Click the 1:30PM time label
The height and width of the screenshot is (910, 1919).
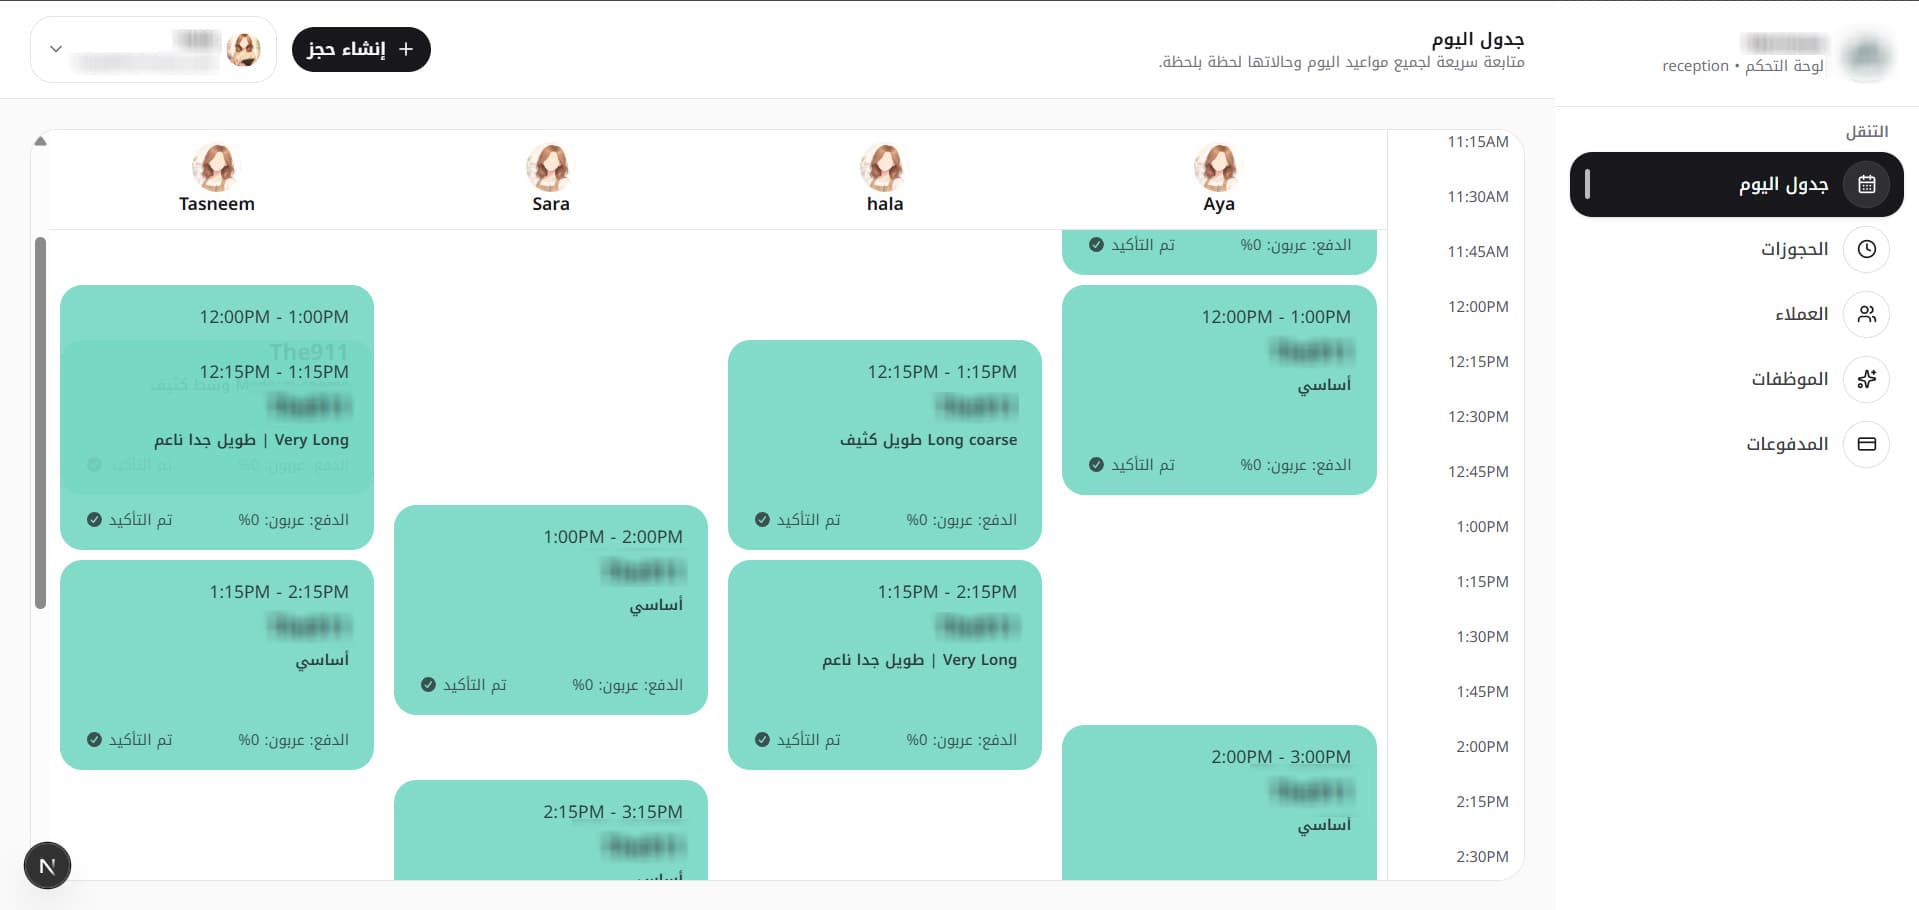click(1482, 637)
